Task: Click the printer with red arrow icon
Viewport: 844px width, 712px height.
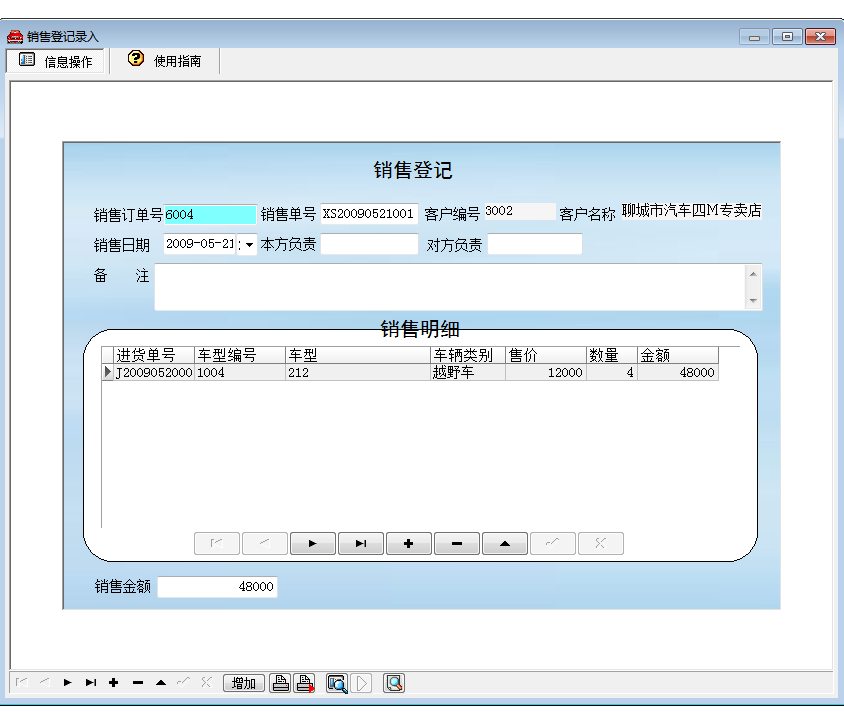Action: [305, 683]
